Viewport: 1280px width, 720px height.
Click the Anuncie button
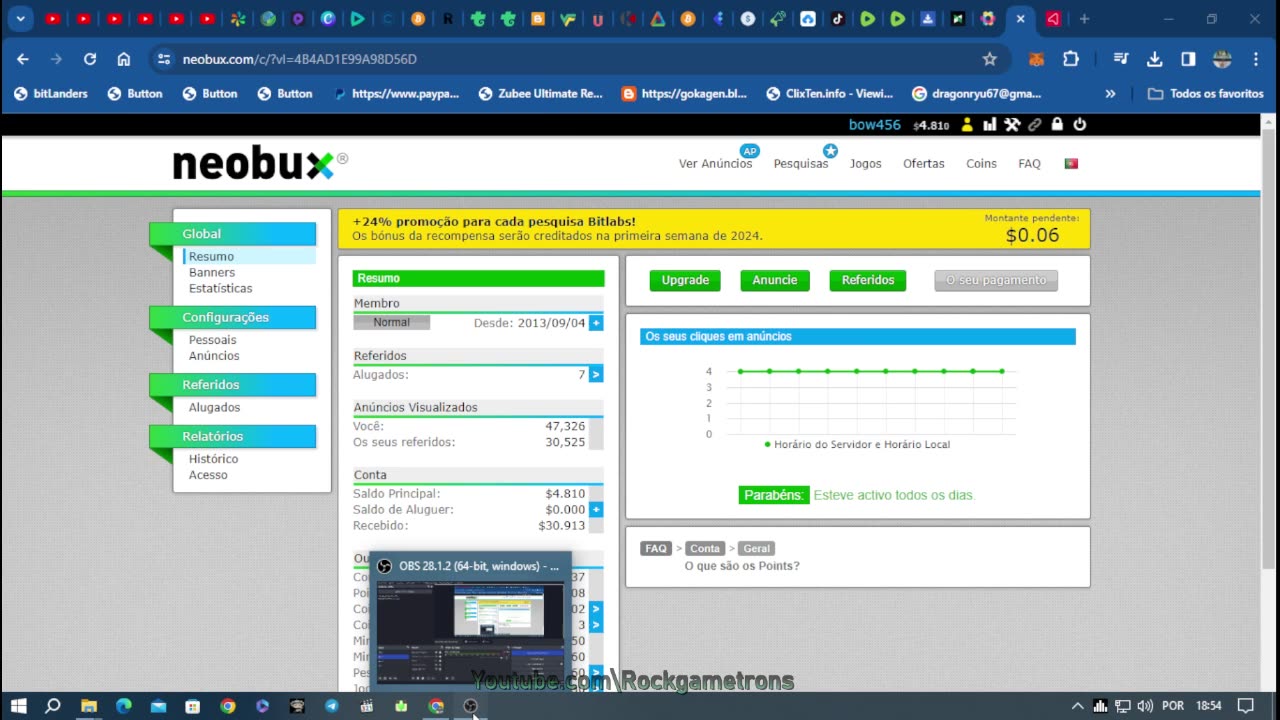tap(775, 280)
